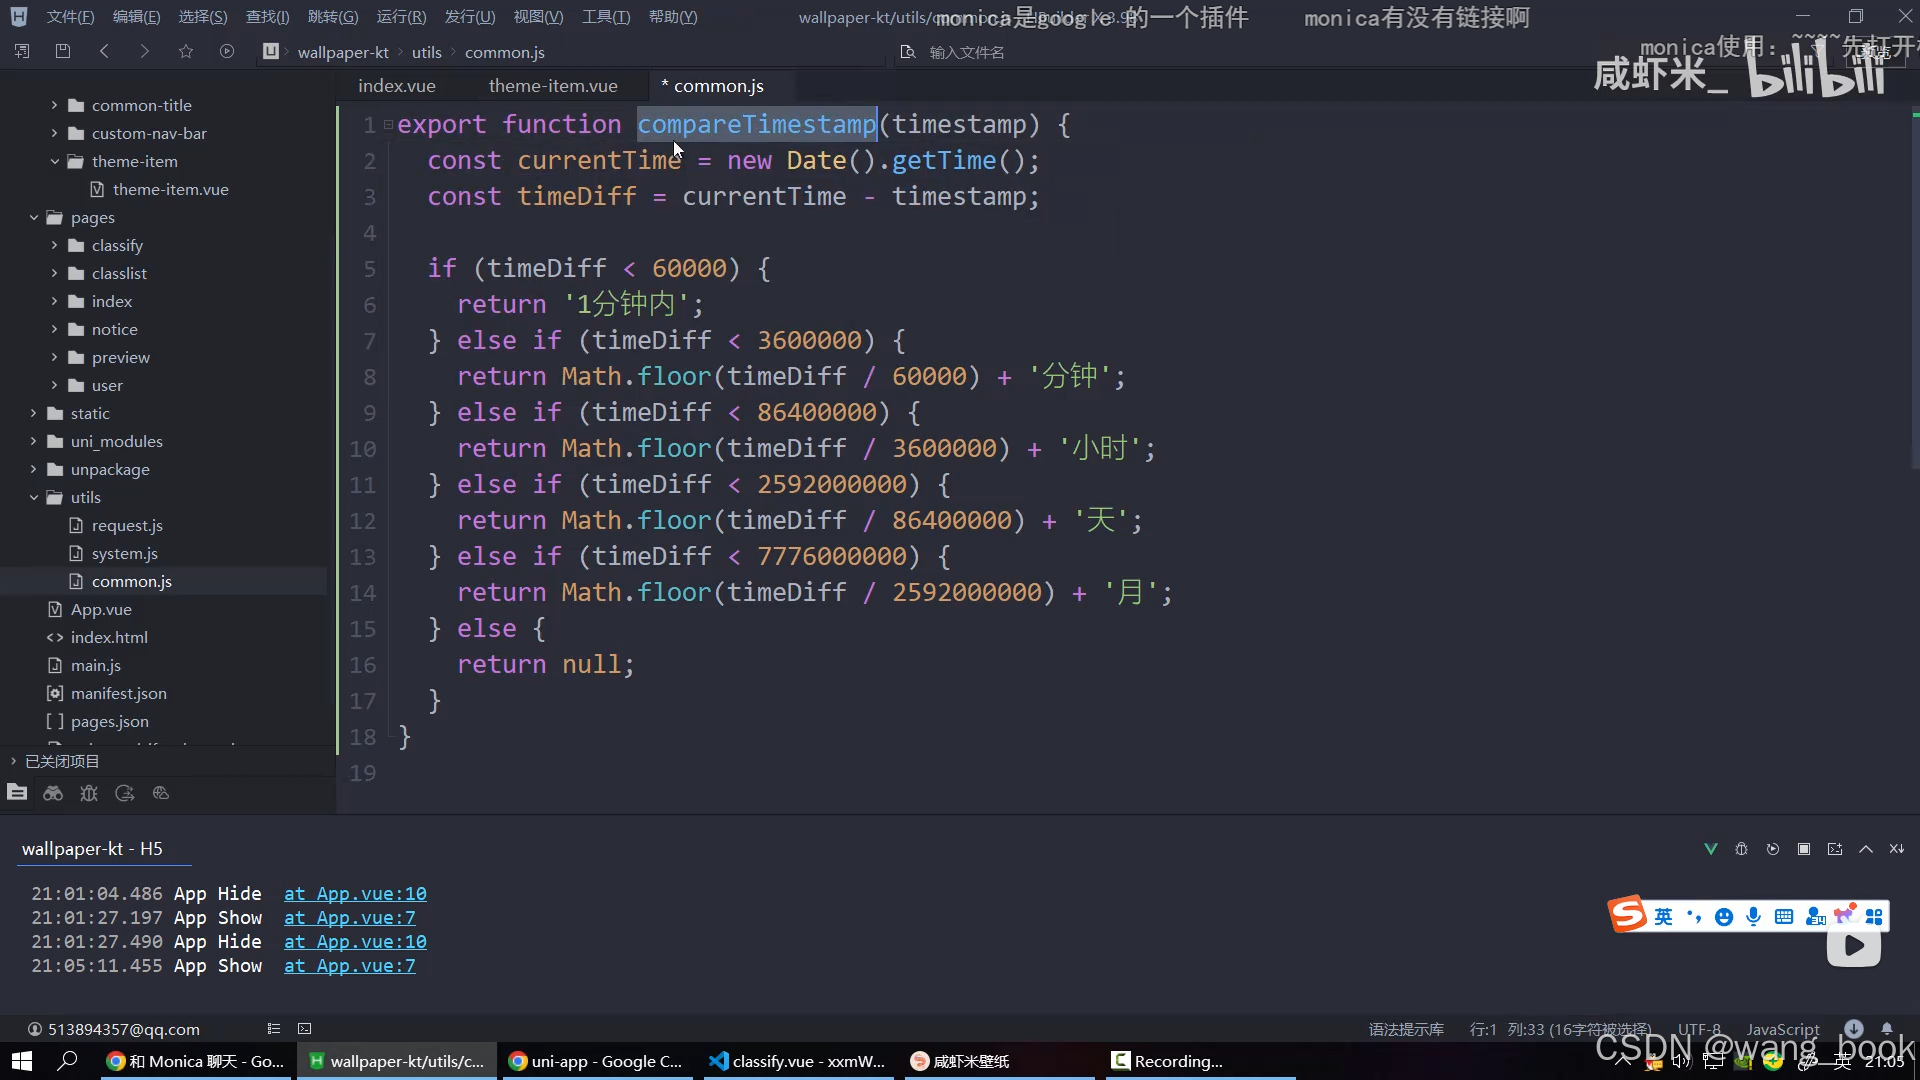Toggle the console panel collapse chevron
Image resolution: width=1920 pixels, height=1080 pixels.
click(x=1866, y=849)
